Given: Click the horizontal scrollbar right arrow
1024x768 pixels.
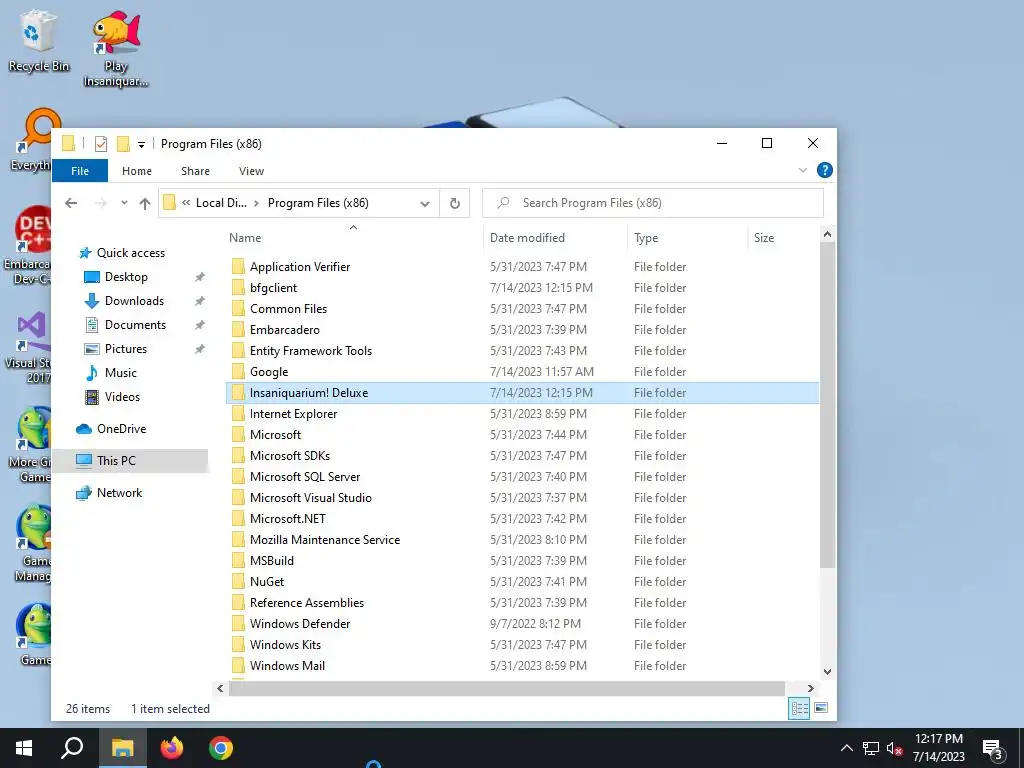Looking at the screenshot, I should 810,688.
